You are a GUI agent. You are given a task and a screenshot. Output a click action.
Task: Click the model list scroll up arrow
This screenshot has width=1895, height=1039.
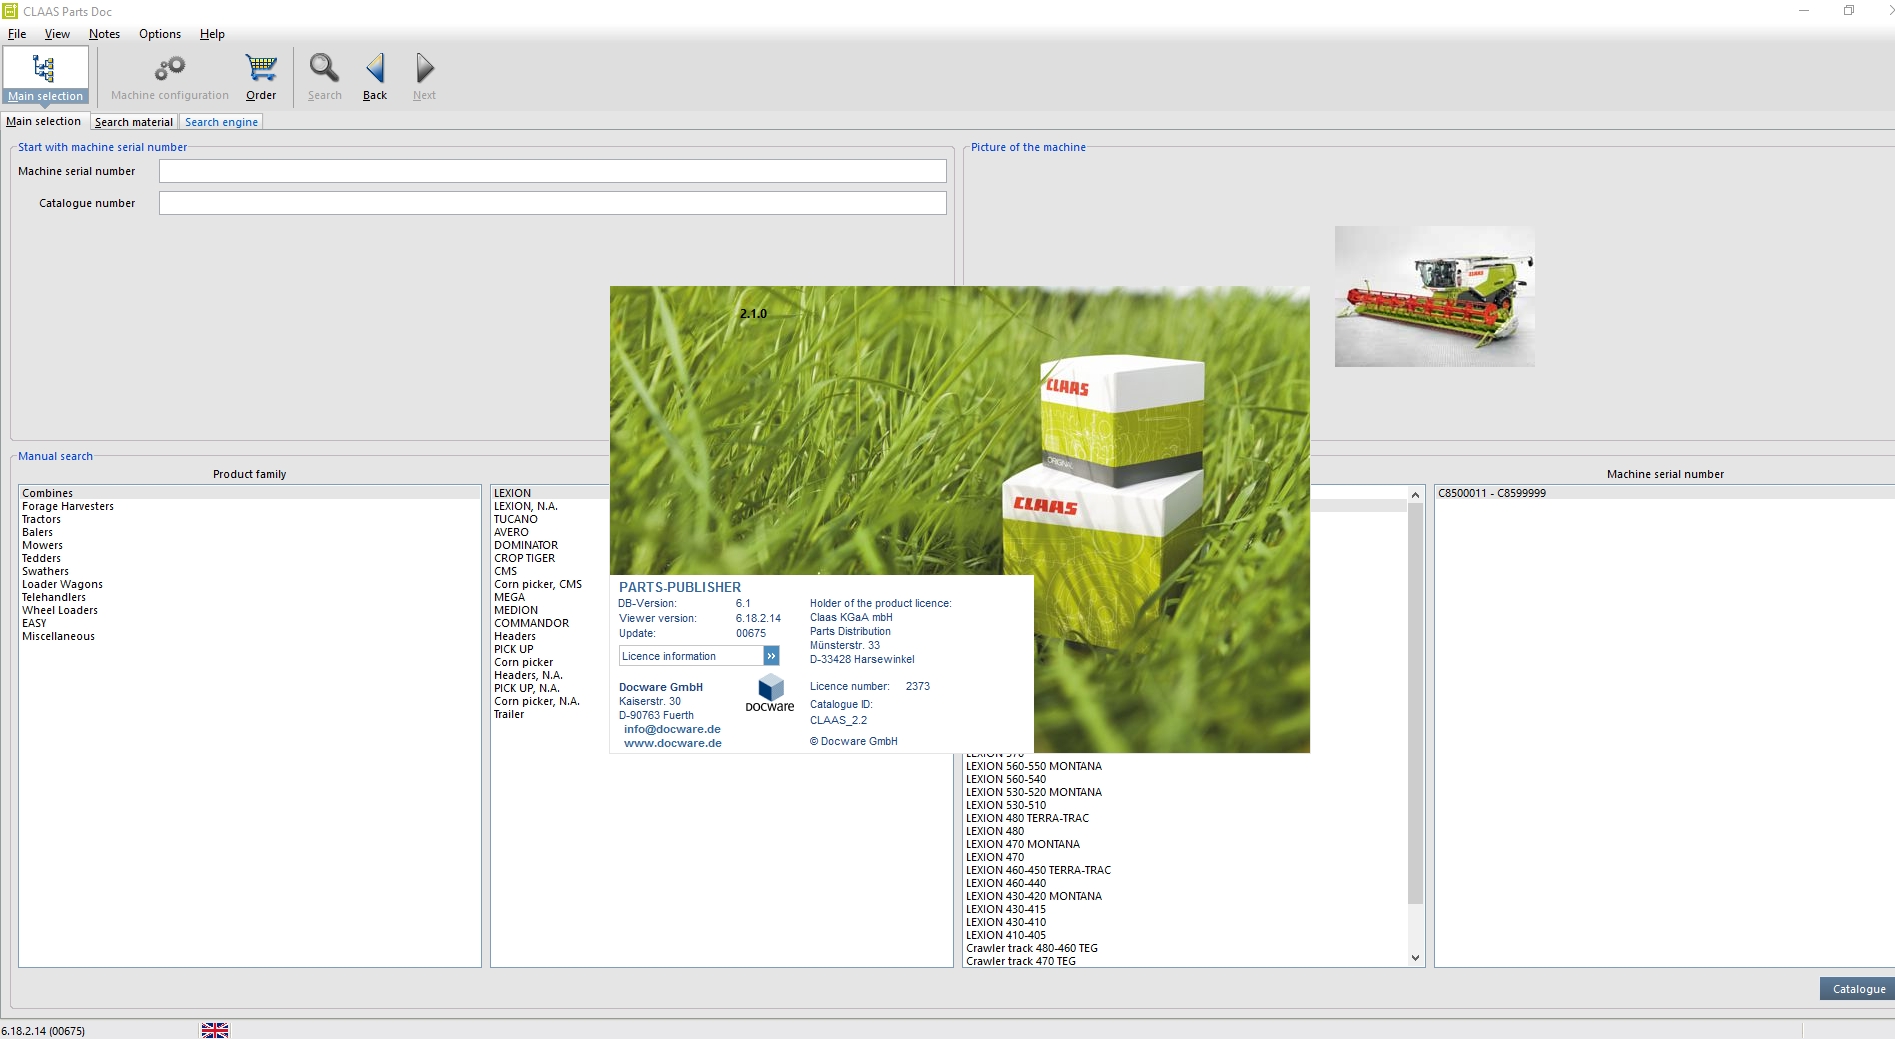1415,495
